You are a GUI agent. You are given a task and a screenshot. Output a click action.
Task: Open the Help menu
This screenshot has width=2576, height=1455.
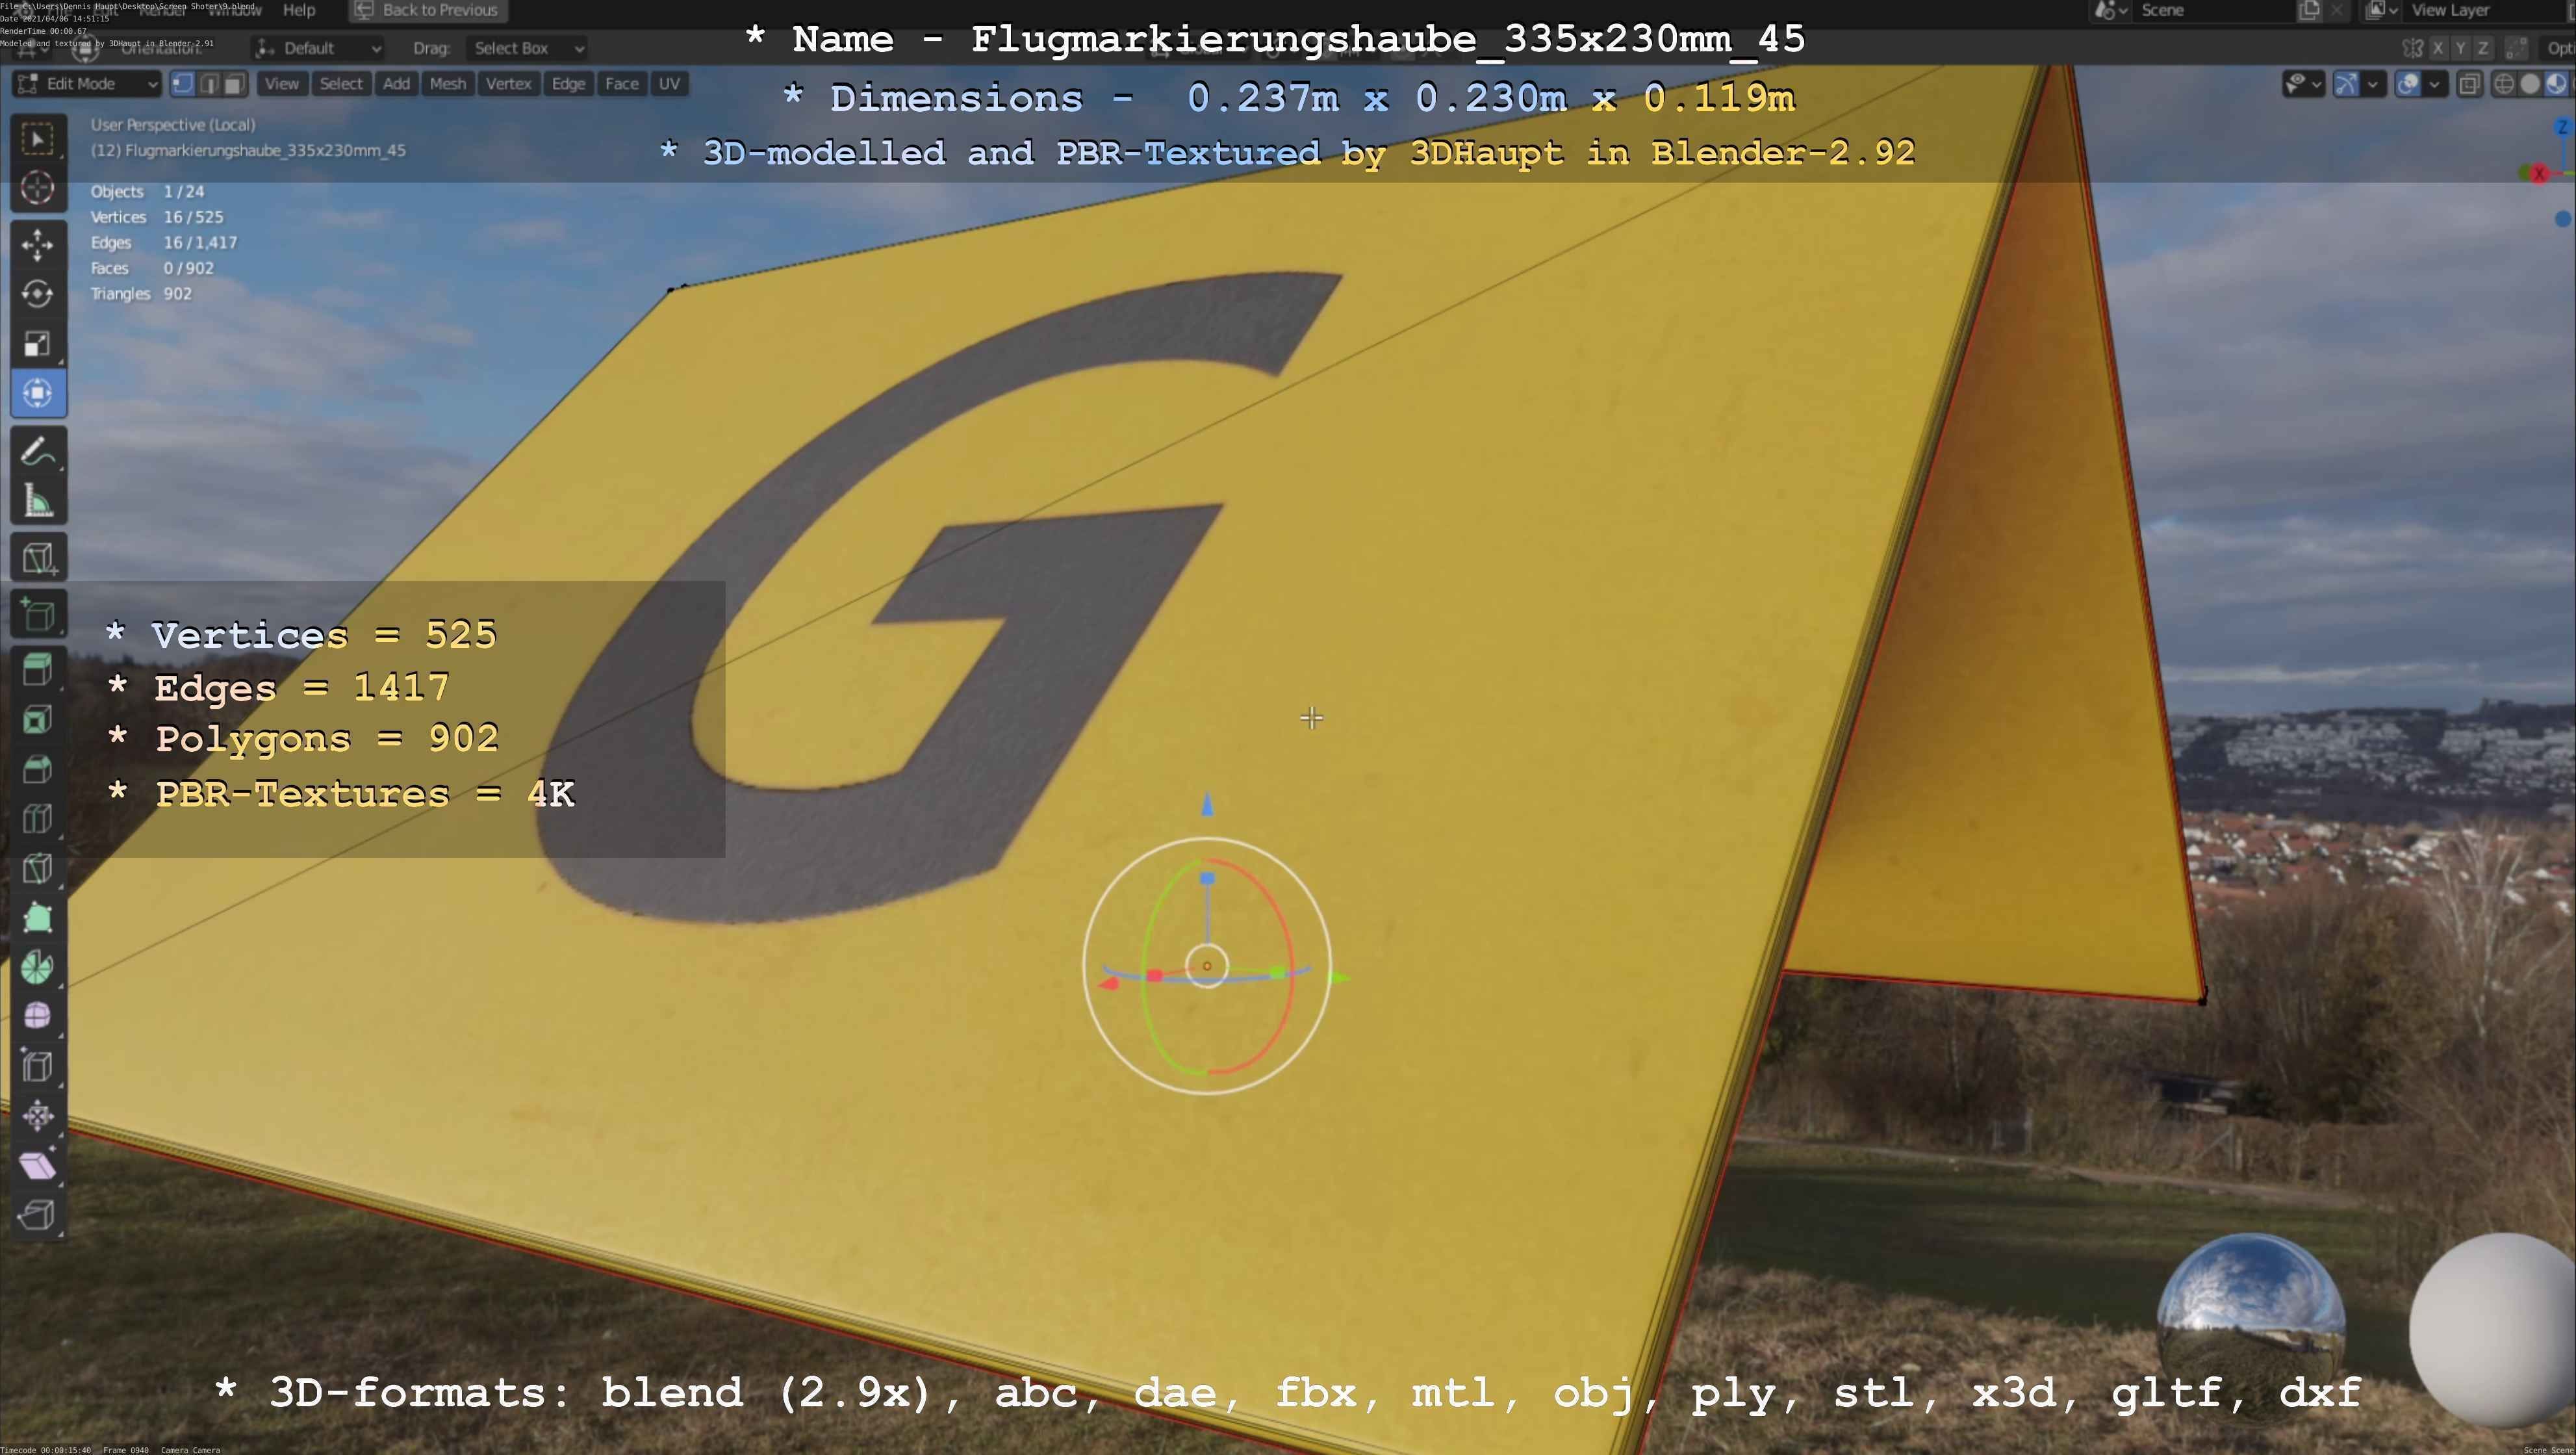pyautogui.click(x=299, y=10)
